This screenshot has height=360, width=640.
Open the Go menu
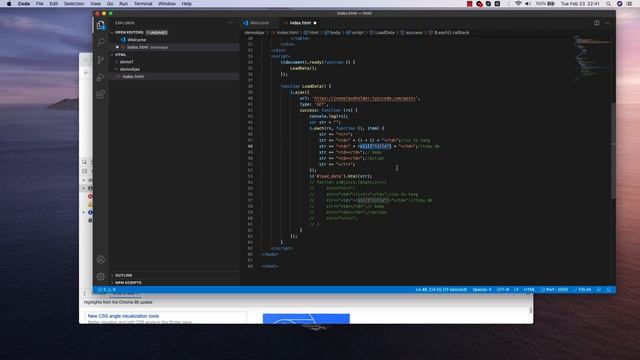pos(110,4)
